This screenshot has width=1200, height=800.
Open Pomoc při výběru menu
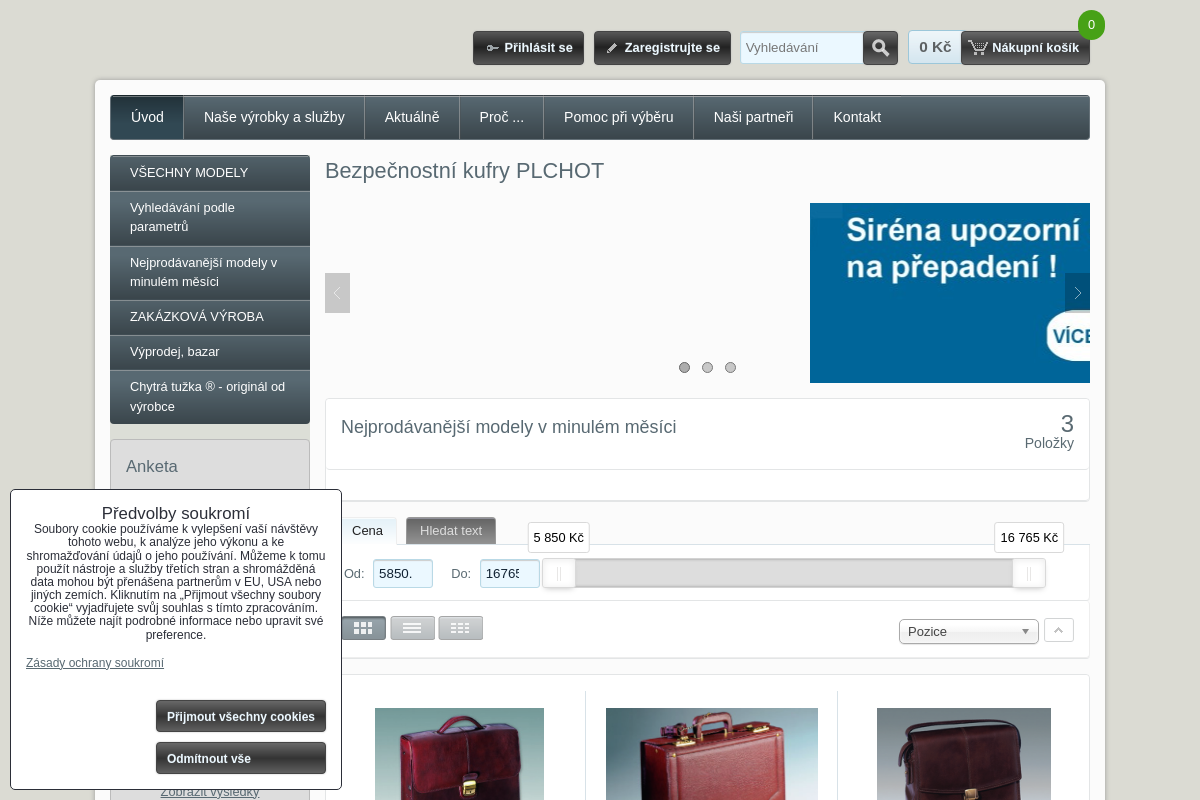pos(619,117)
